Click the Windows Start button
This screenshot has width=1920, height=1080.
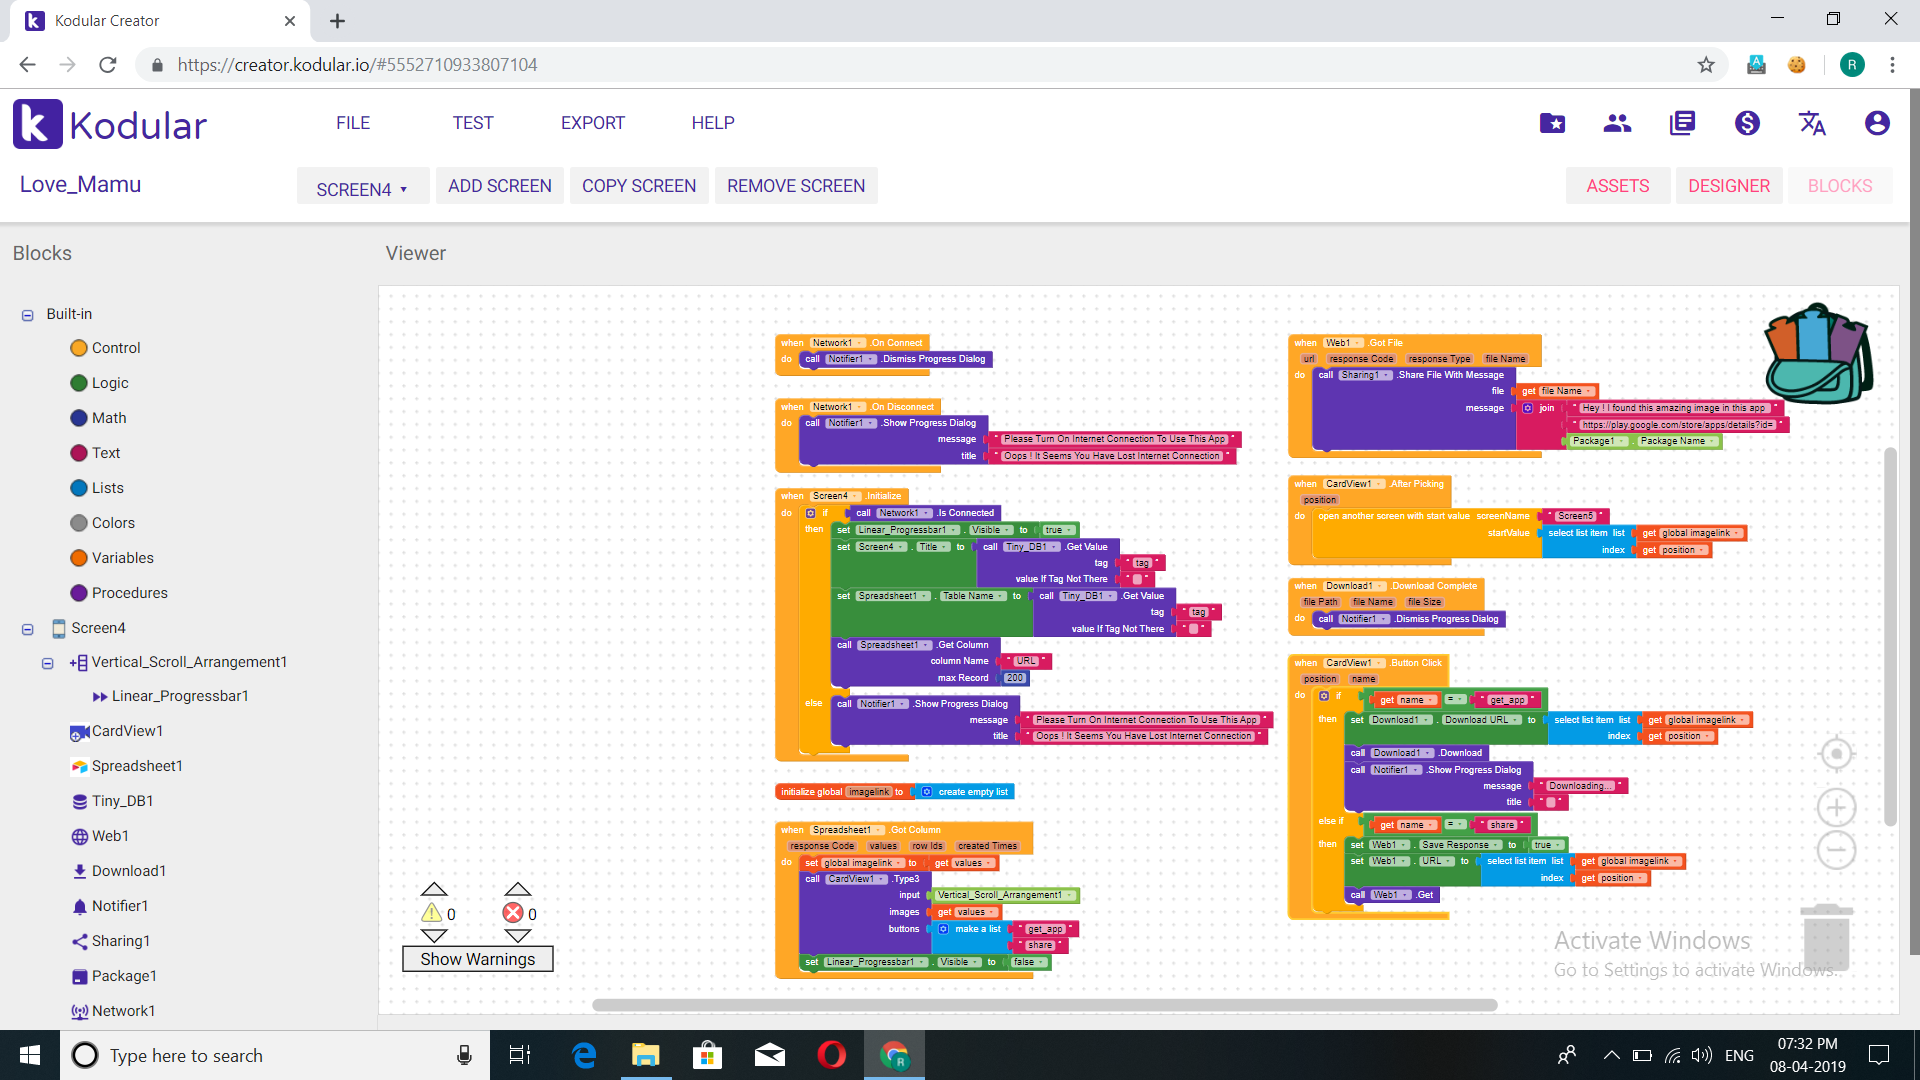point(30,1055)
